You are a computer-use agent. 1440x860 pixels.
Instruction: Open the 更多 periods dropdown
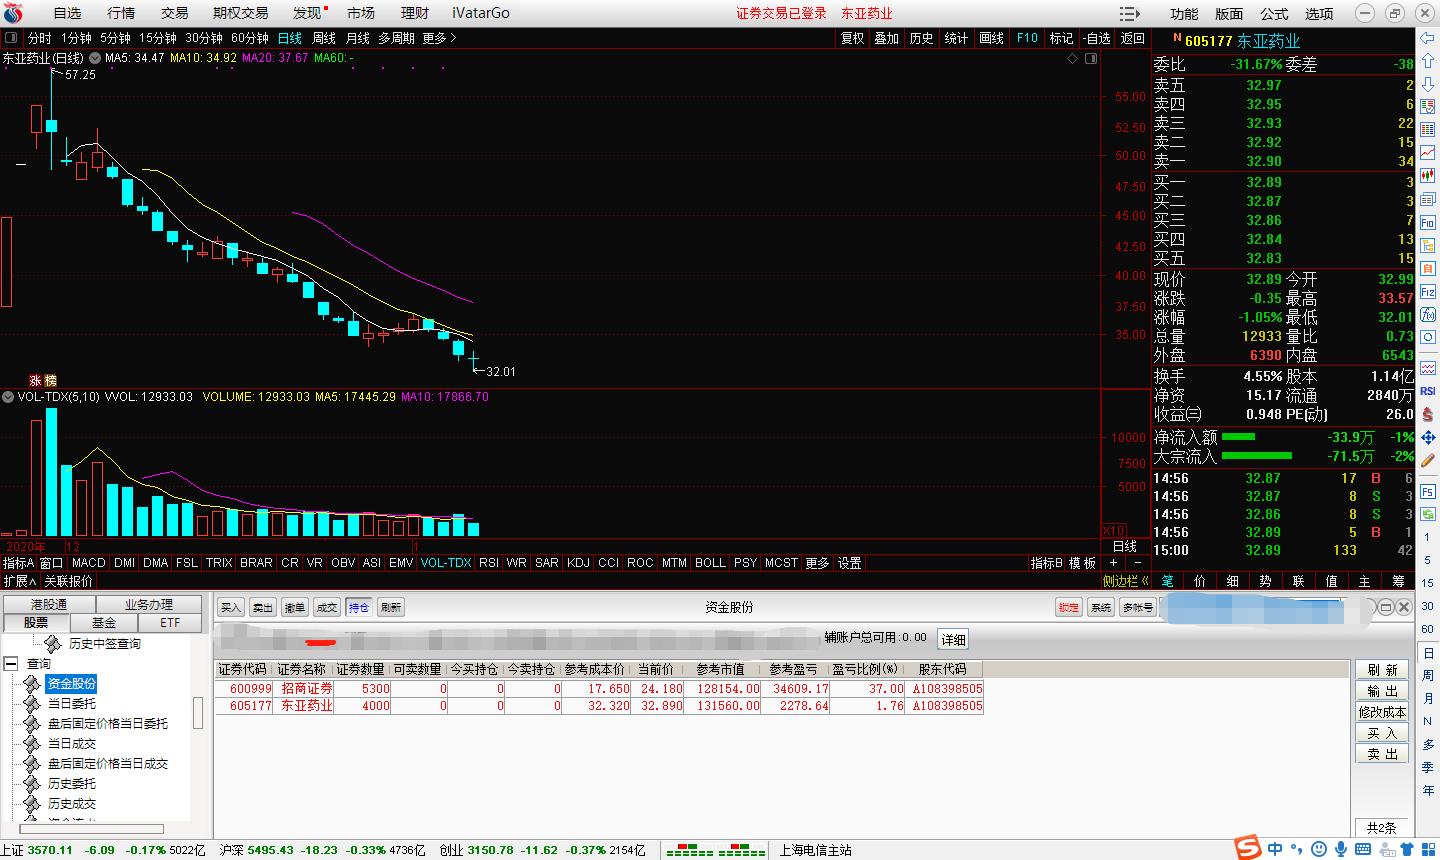pyautogui.click(x=439, y=38)
